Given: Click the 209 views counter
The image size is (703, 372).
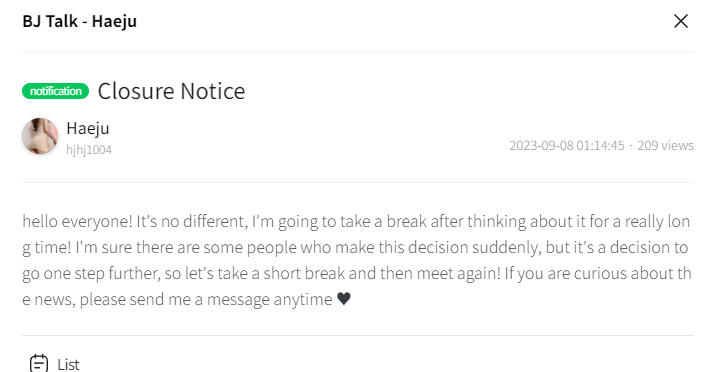Looking at the screenshot, I should click(x=665, y=145).
